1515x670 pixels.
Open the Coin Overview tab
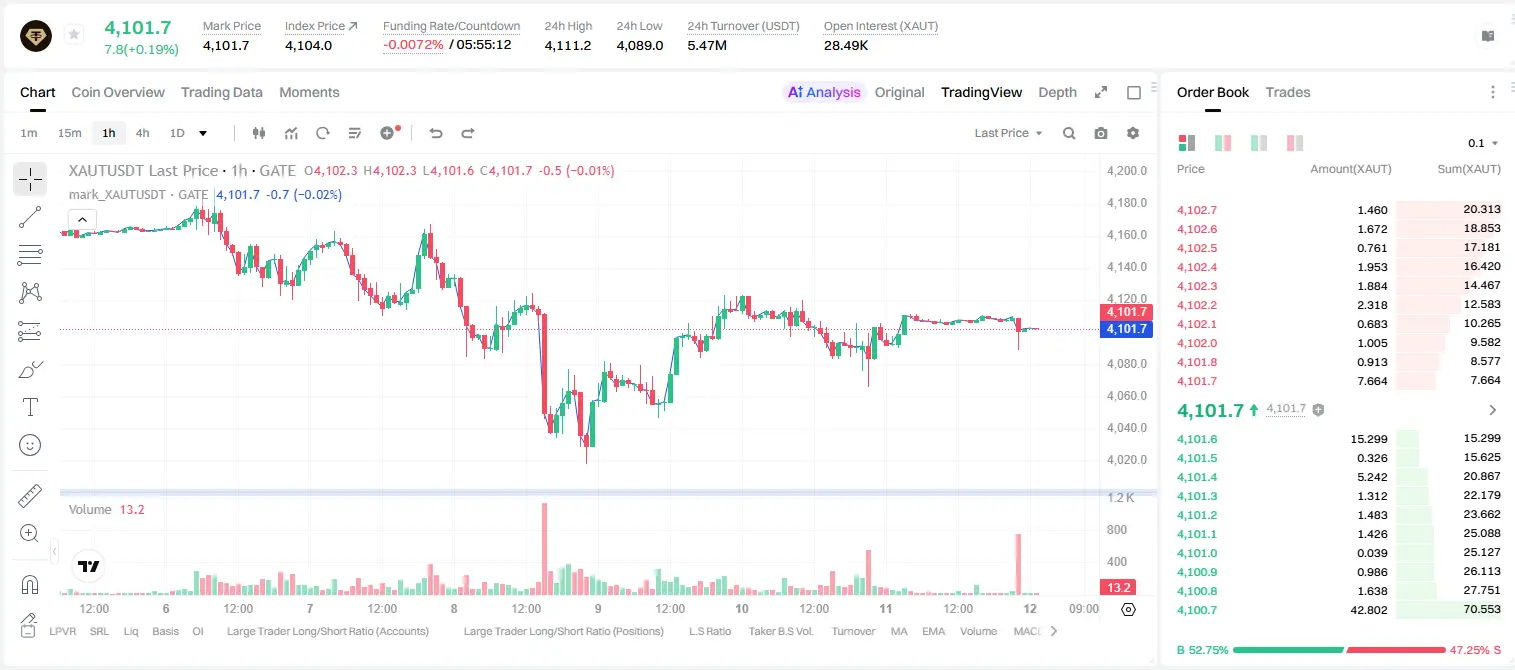click(x=118, y=92)
